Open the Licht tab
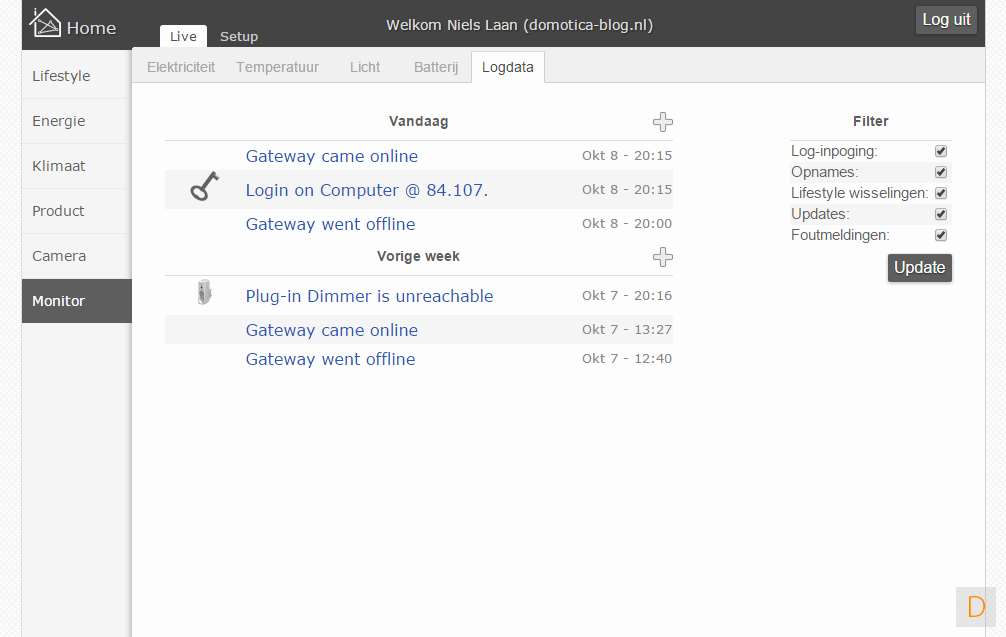Screen dimensions: 1006x637 (364, 67)
